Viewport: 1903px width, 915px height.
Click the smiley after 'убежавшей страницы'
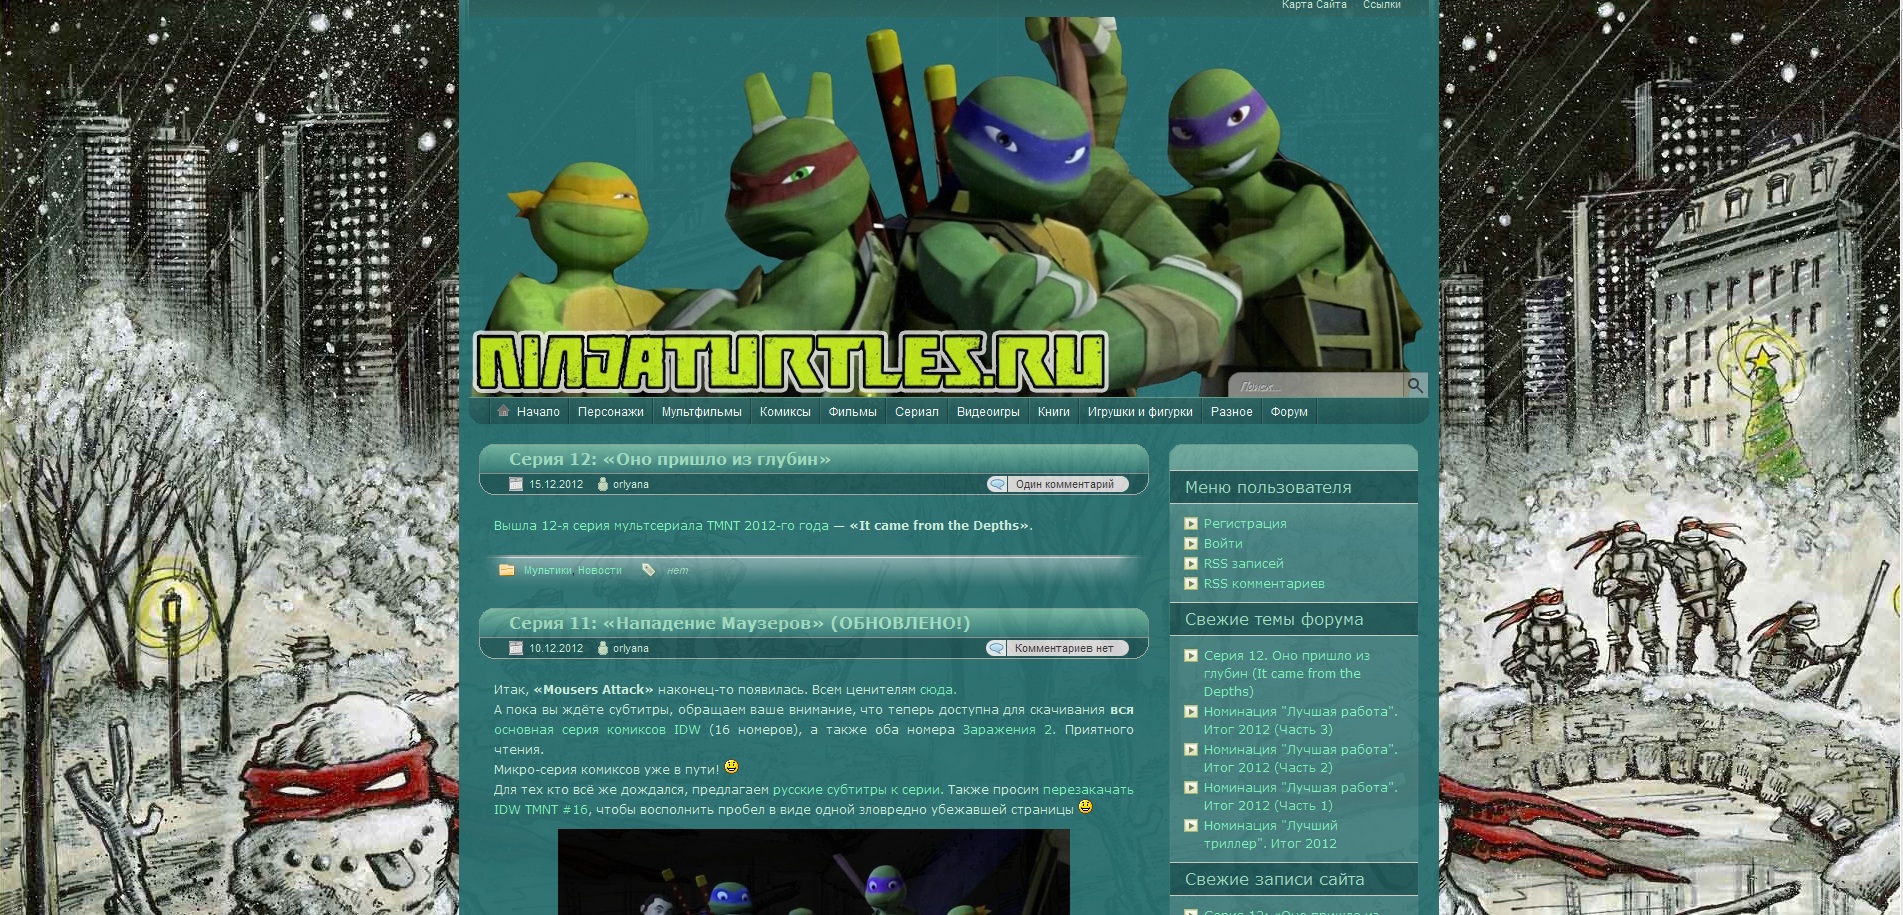click(x=1085, y=807)
